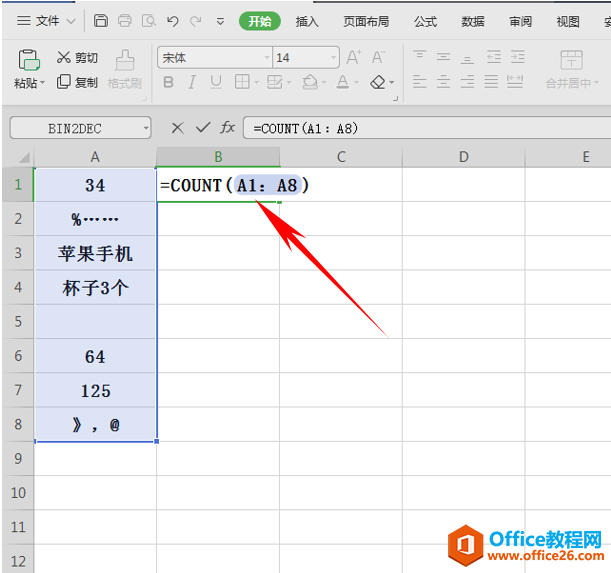Click 合并居中 merge and center
This screenshot has height=573, width=611.
point(571,69)
